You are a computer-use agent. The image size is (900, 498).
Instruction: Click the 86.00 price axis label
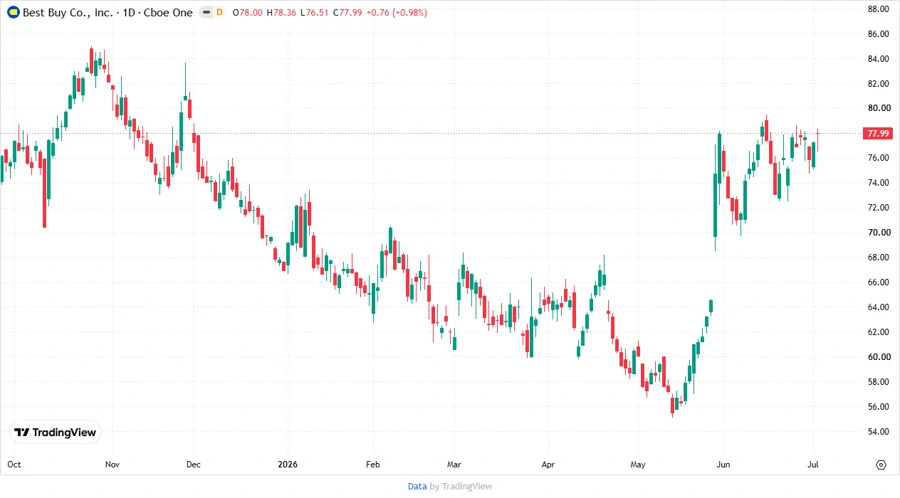pyautogui.click(x=879, y=34)
